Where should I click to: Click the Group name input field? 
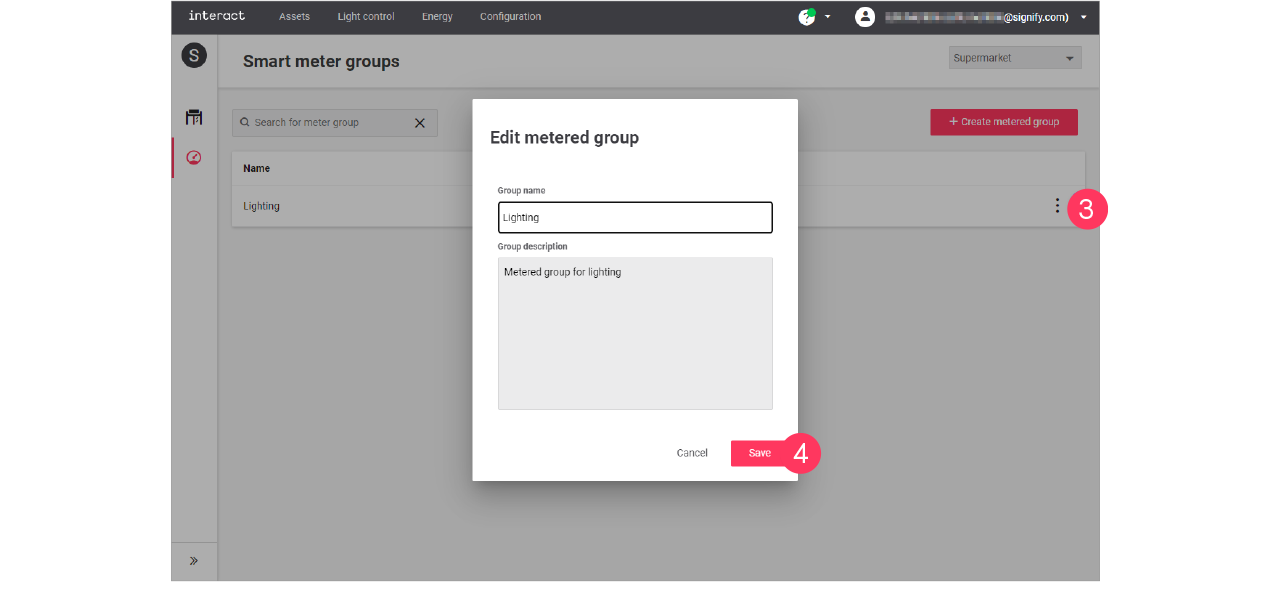point(635,217)
